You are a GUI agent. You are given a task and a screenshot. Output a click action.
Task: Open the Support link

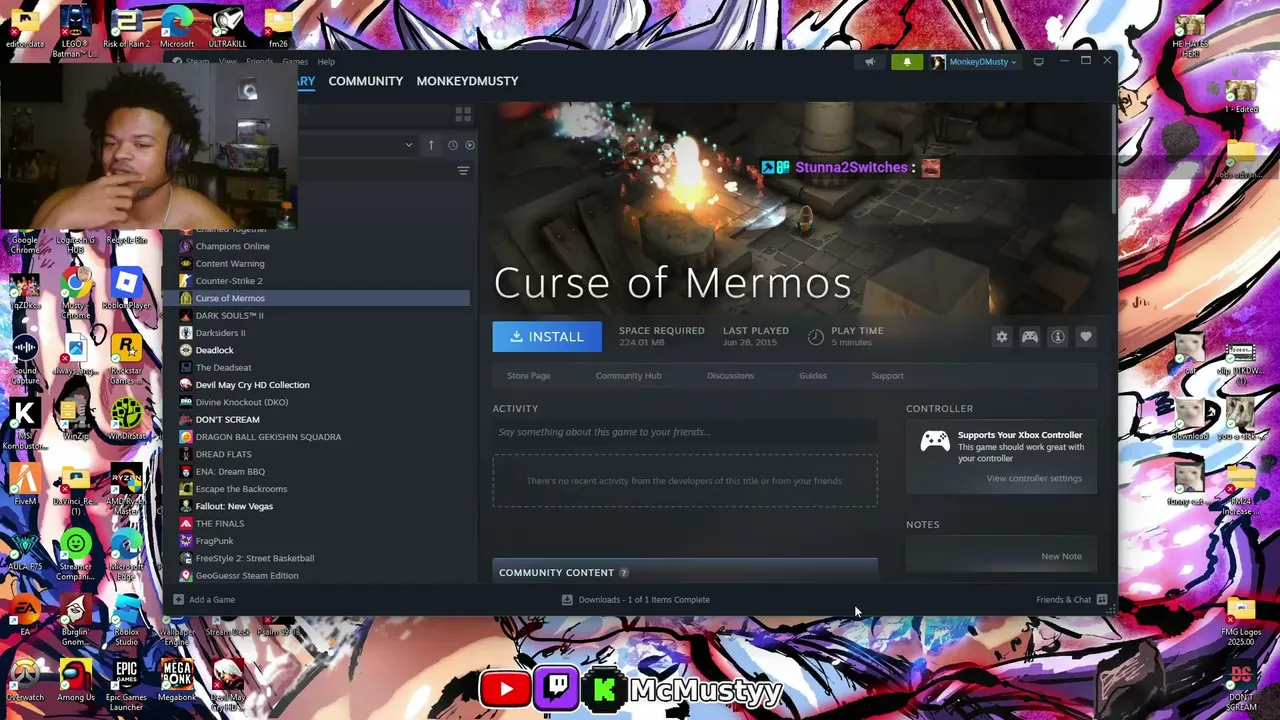[887, 376]
